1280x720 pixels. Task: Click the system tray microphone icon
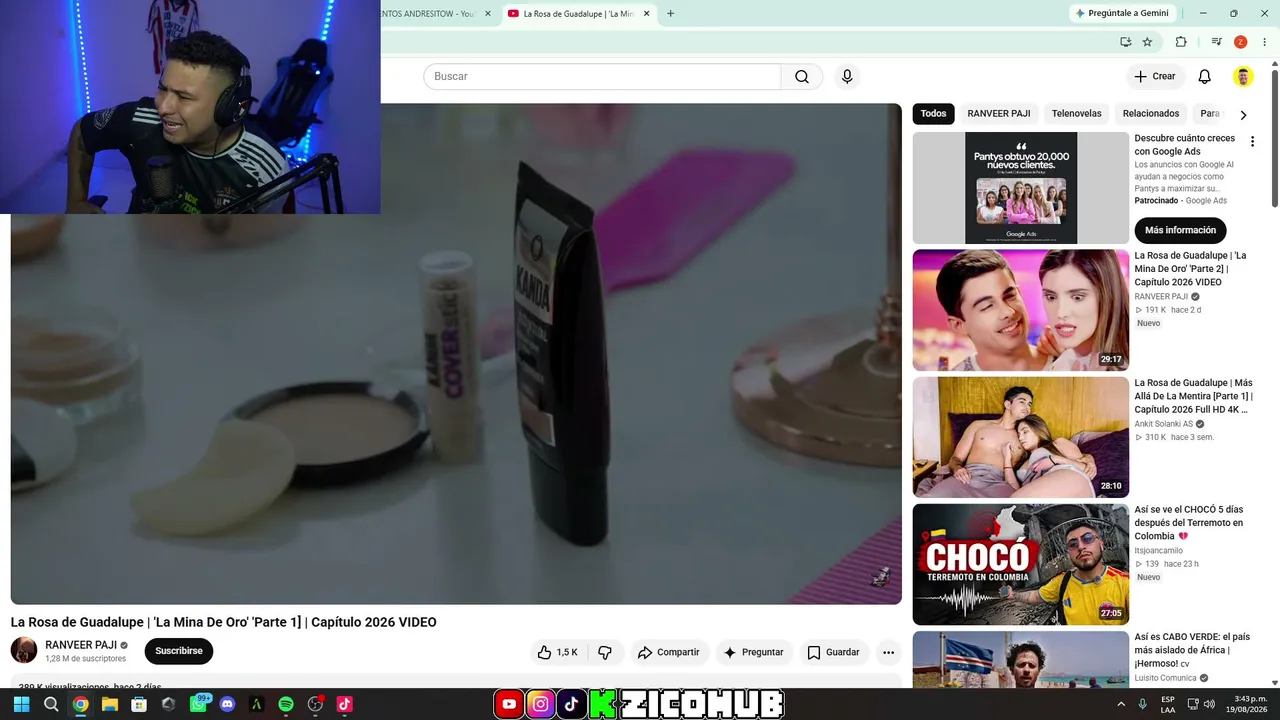click(x=1142, y=704)
